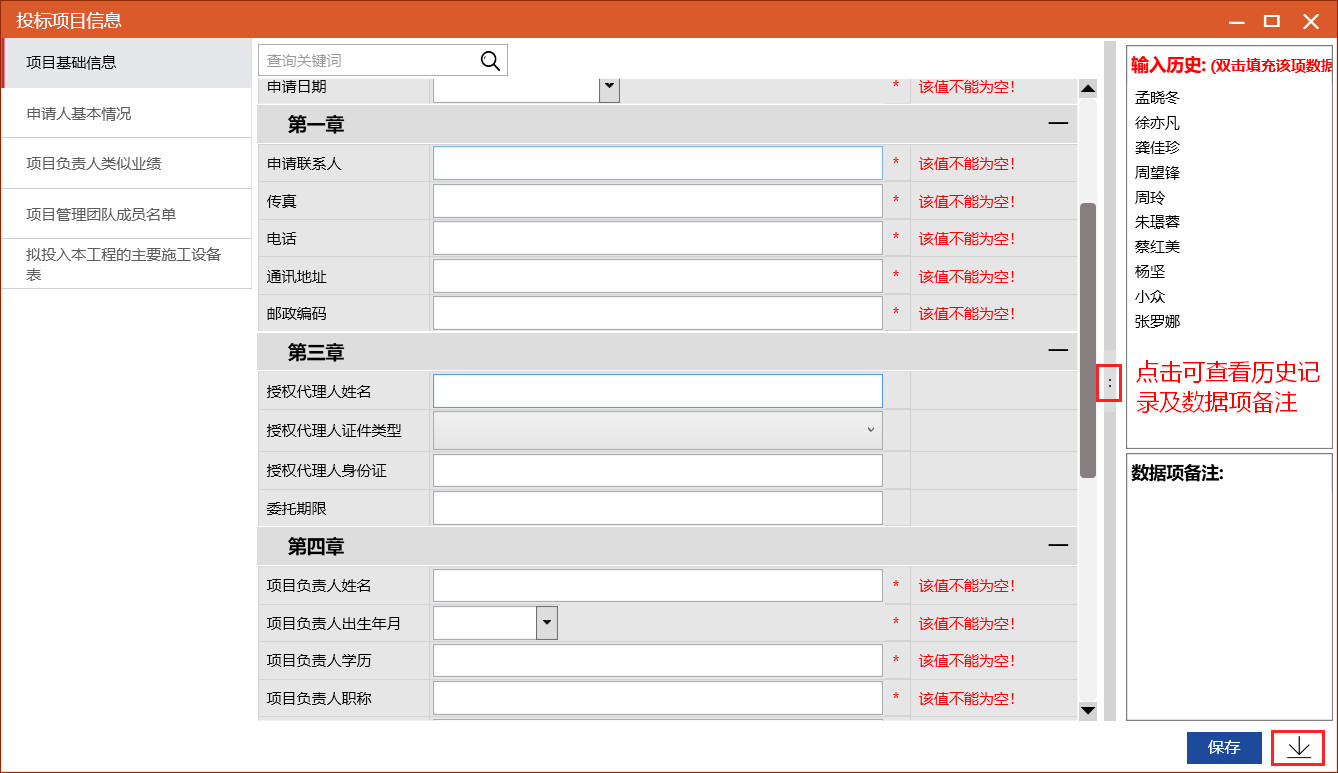Click the scroll up arrow of the form
This screenshot has width=1338, height=773.
pos(1088,89)
